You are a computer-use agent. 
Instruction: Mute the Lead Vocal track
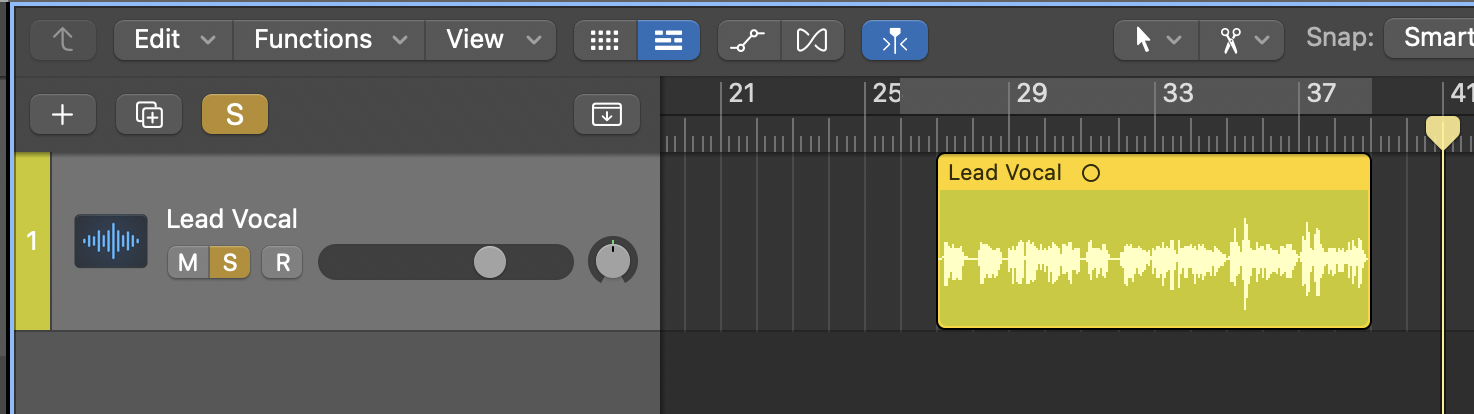point(188,263)
